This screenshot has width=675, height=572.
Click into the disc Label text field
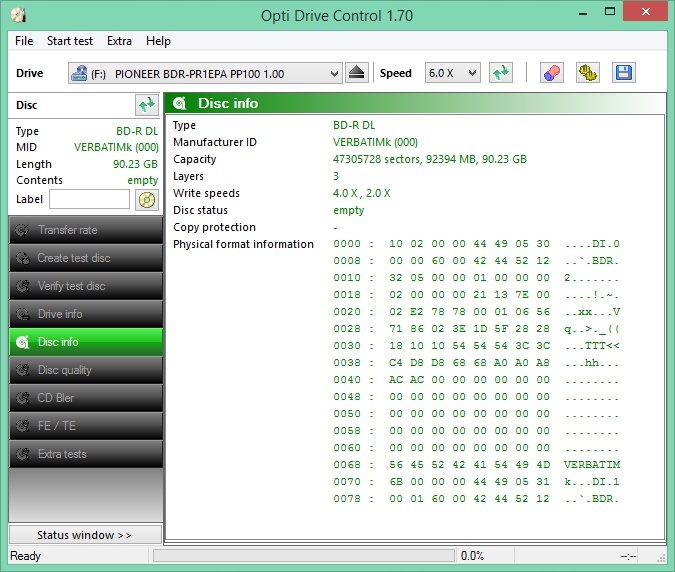89,199
